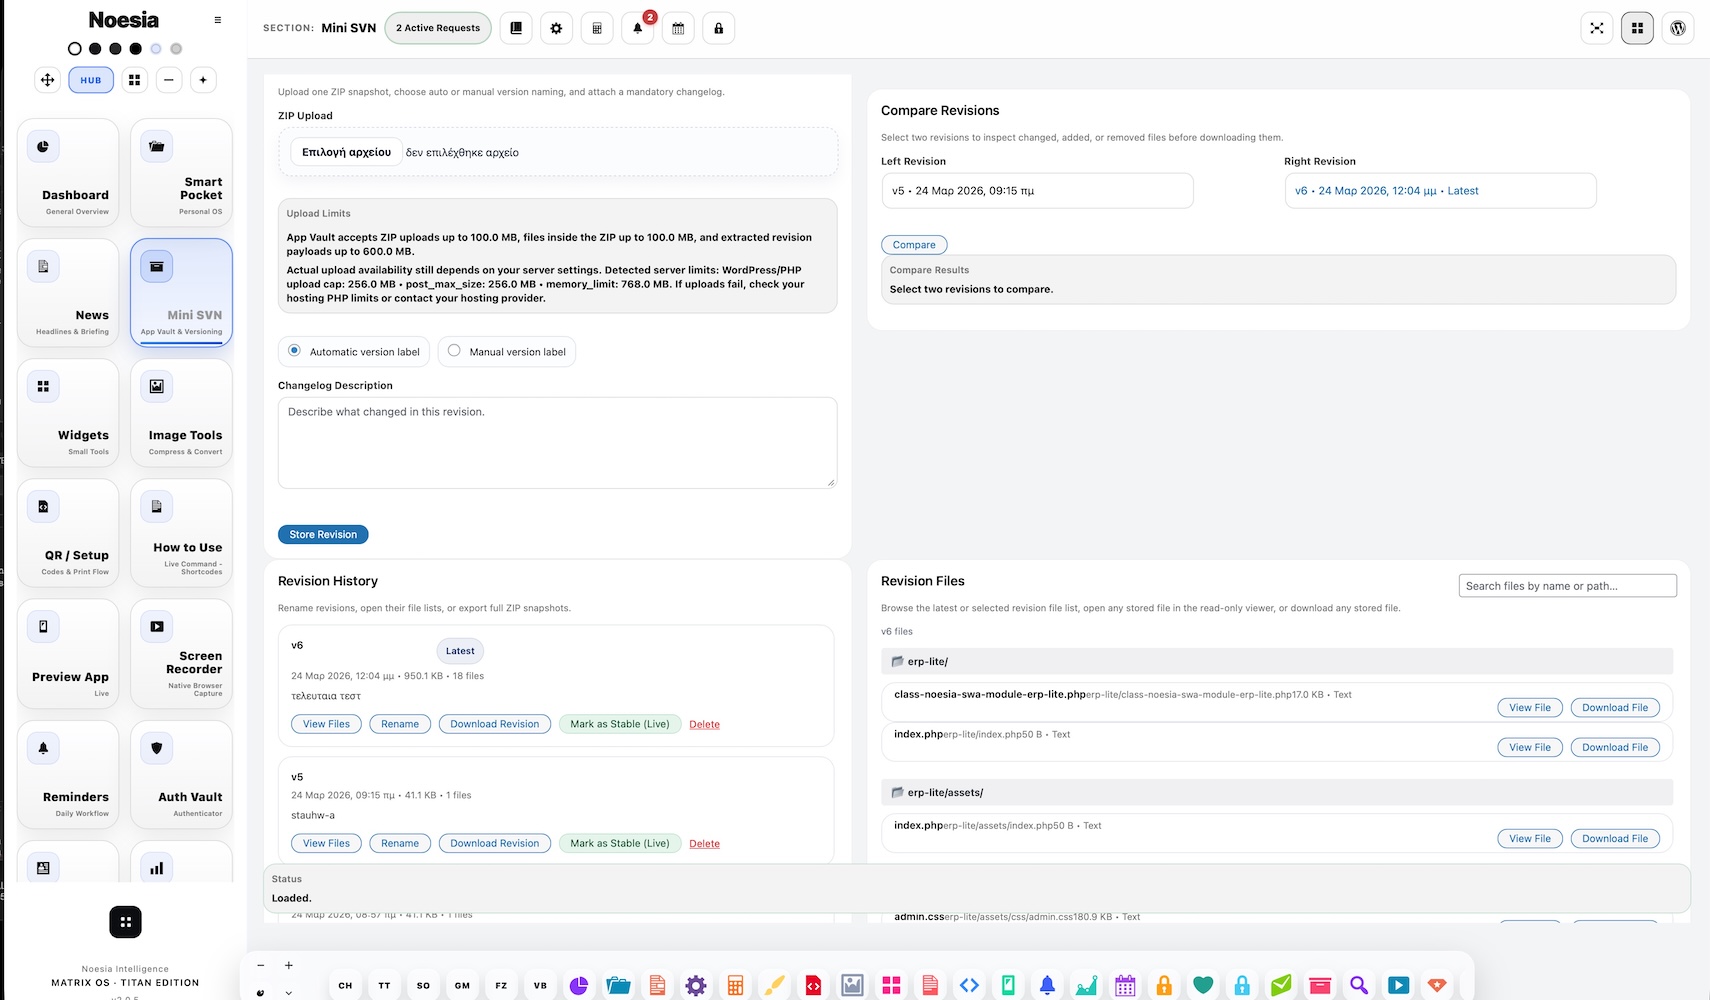Screen dimensions: 1710x1000
Task: Download the erp-lite/assets/index.php file
Action: tap(1615, 838)
